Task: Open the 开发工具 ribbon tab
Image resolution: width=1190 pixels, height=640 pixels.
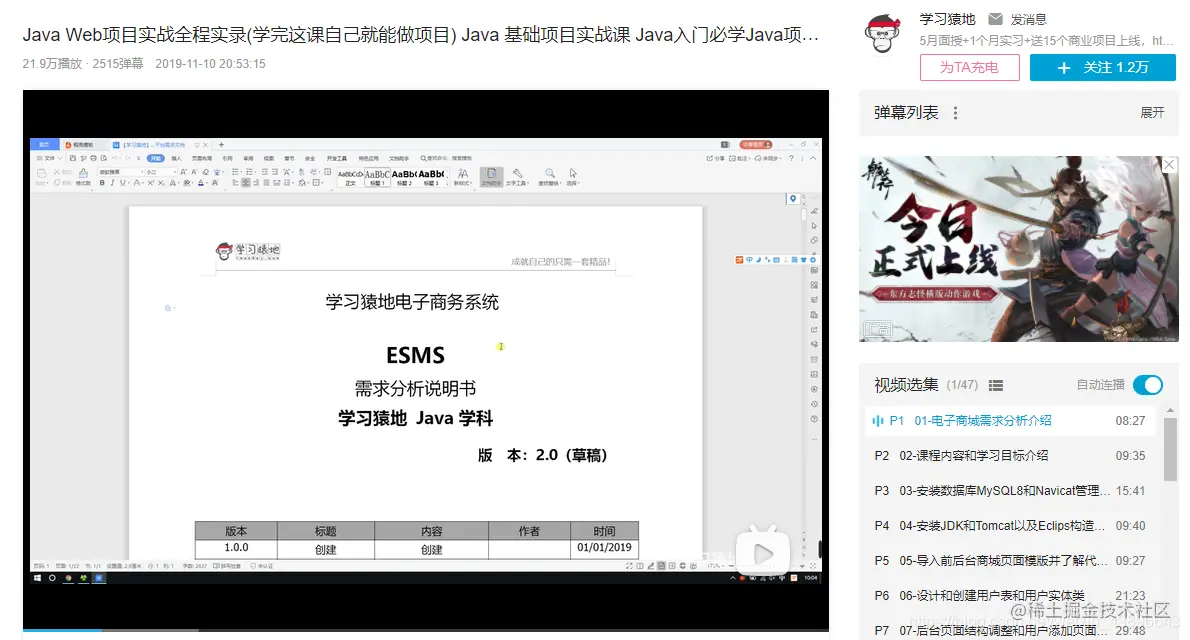Action: coord(336,159)
